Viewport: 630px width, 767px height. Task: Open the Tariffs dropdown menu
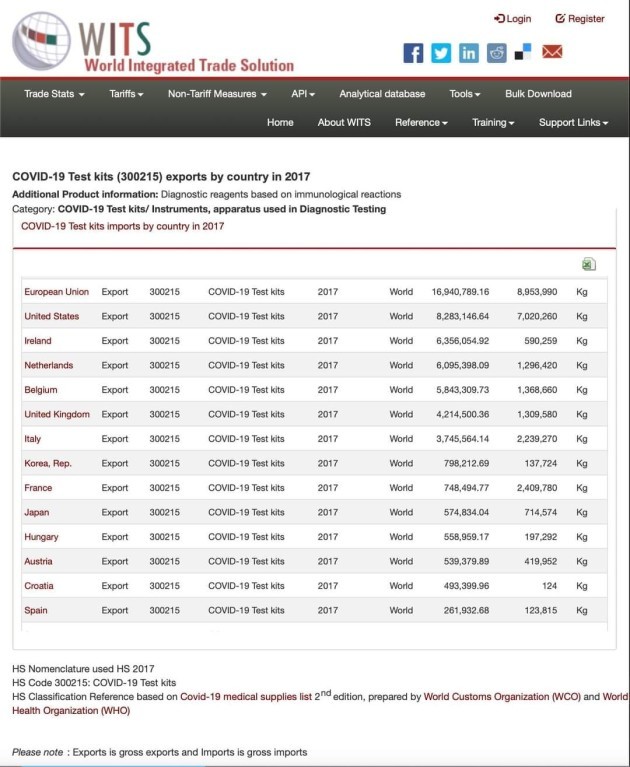tap(126, 94)
